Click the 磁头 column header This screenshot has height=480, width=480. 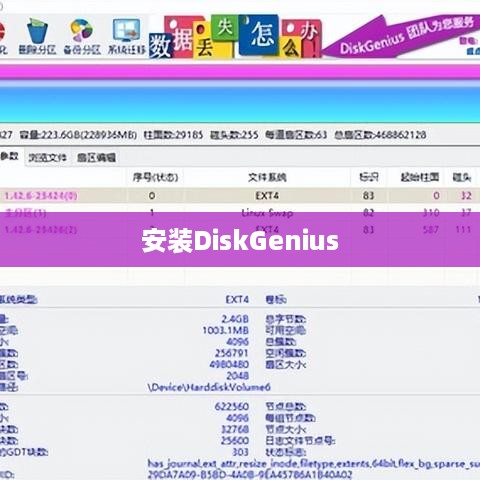point(462,177)
